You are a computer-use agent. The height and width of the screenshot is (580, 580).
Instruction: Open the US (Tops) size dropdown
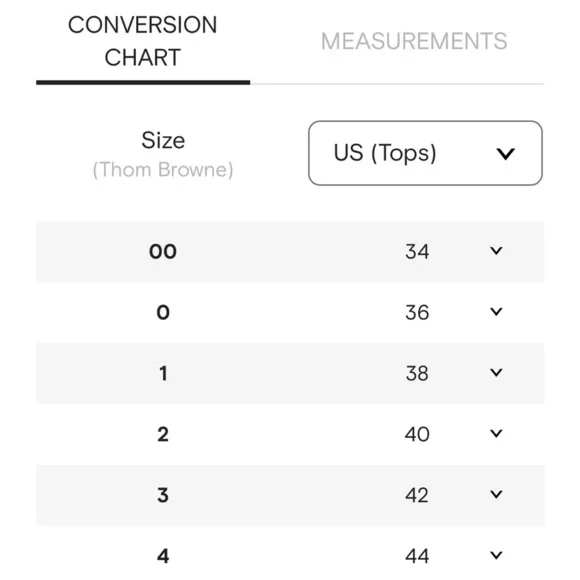425,153
